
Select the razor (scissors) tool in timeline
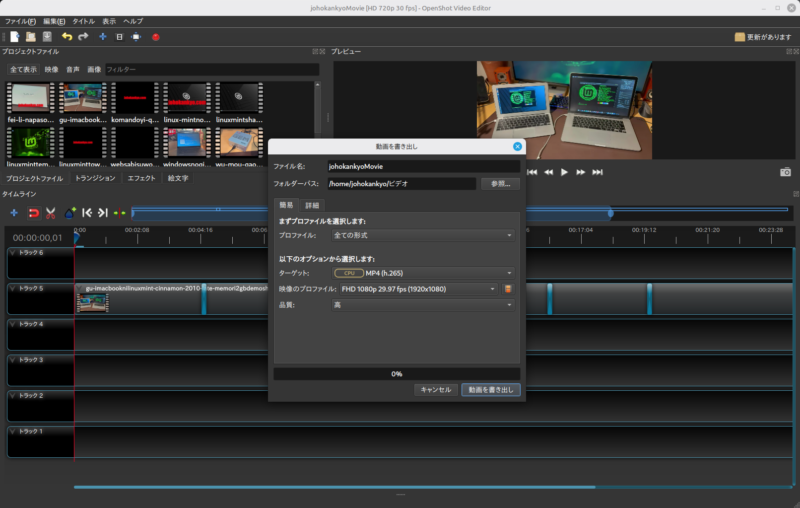click(50, 213)
